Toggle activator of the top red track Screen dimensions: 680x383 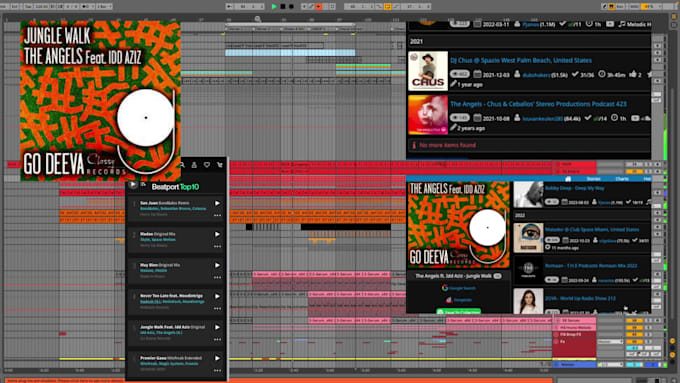634,164
